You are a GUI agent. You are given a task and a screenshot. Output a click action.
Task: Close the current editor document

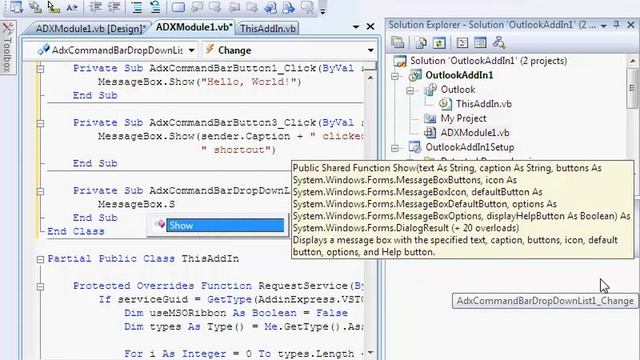click(370, 27)
